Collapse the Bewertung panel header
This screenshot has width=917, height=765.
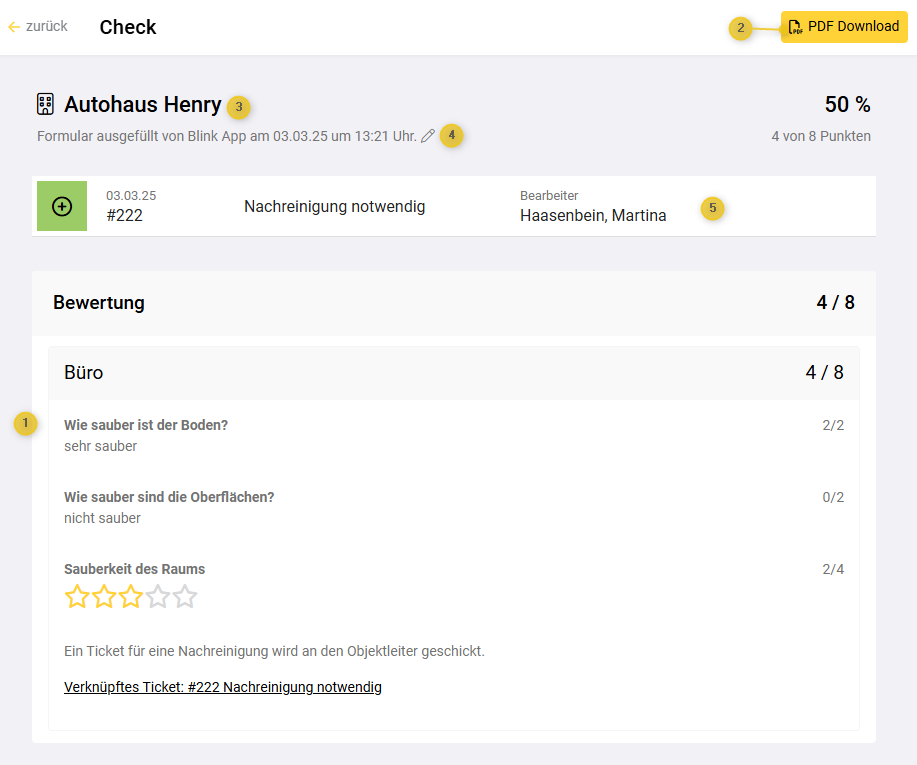(x=454, y=303)
